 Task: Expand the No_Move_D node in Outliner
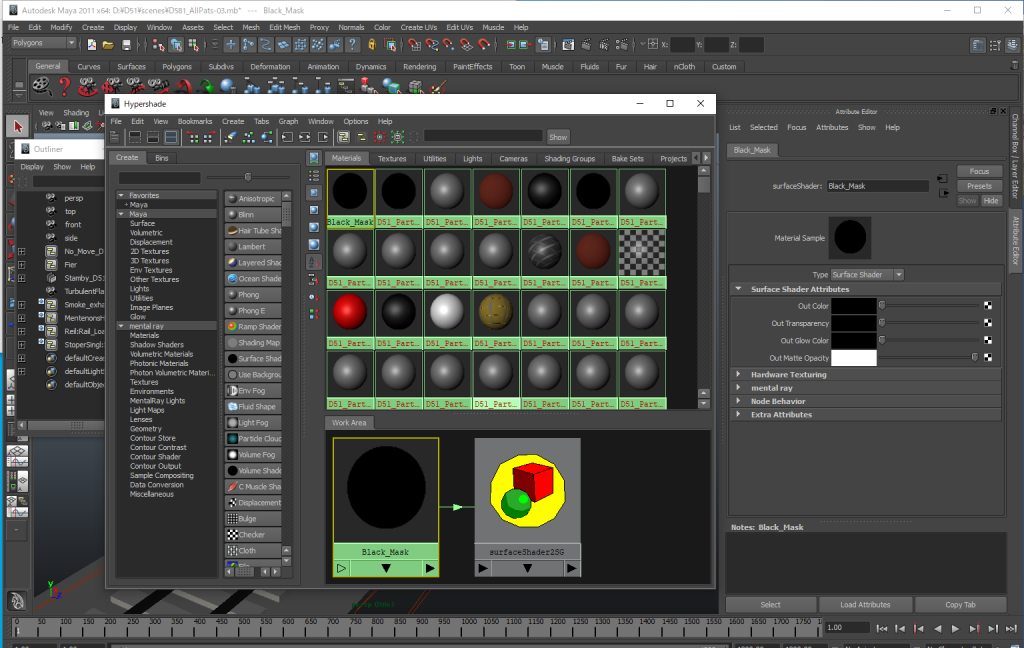click(x=22, y=251)
